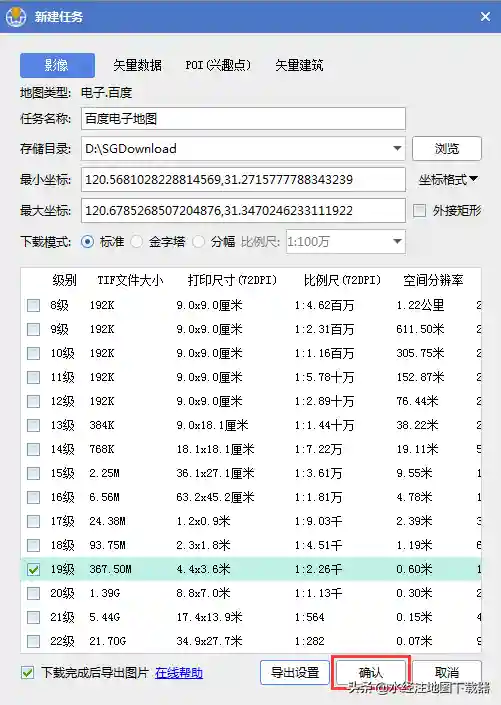
Task: Click the 19.11米 resolution cell
Action: tap(417, 449)
